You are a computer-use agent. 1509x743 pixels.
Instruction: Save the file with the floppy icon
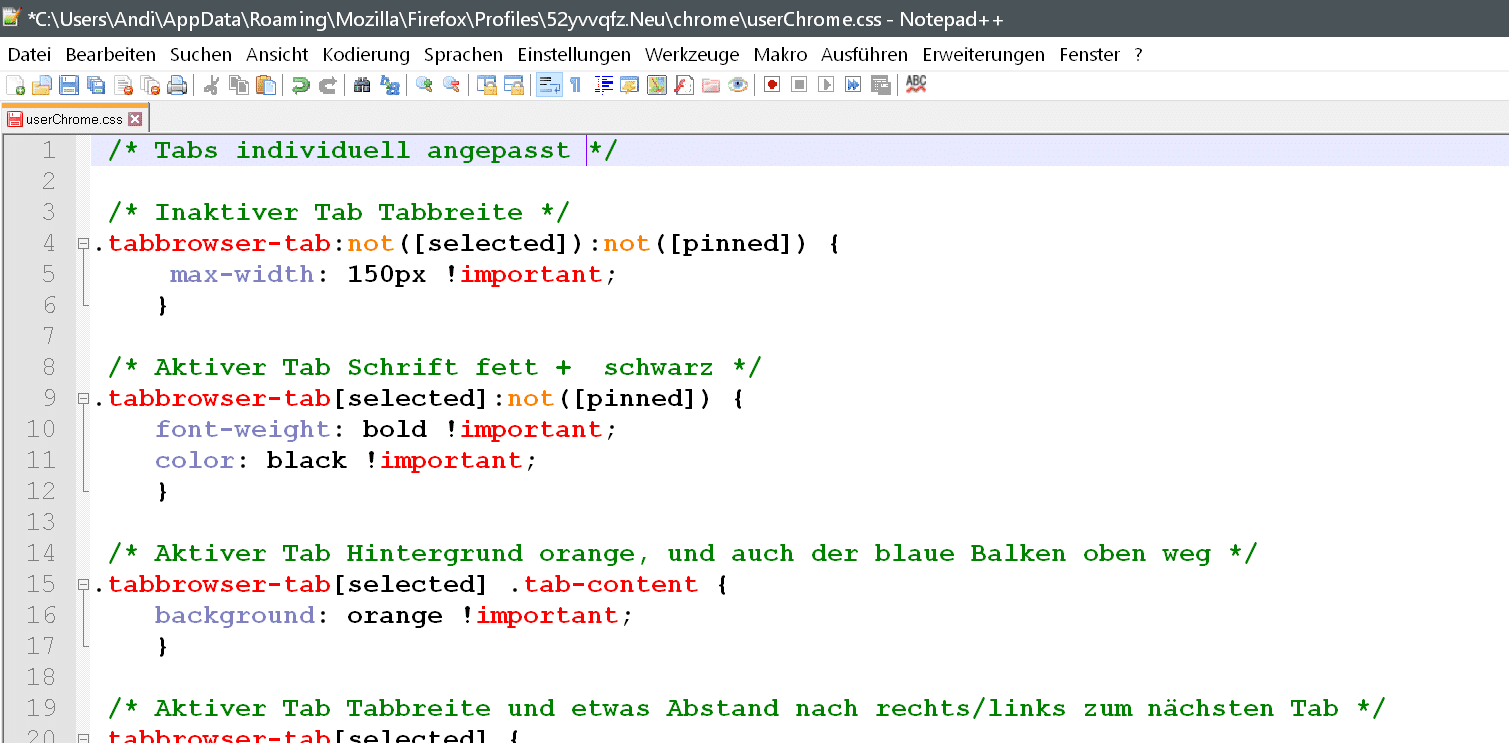point(69,85)
